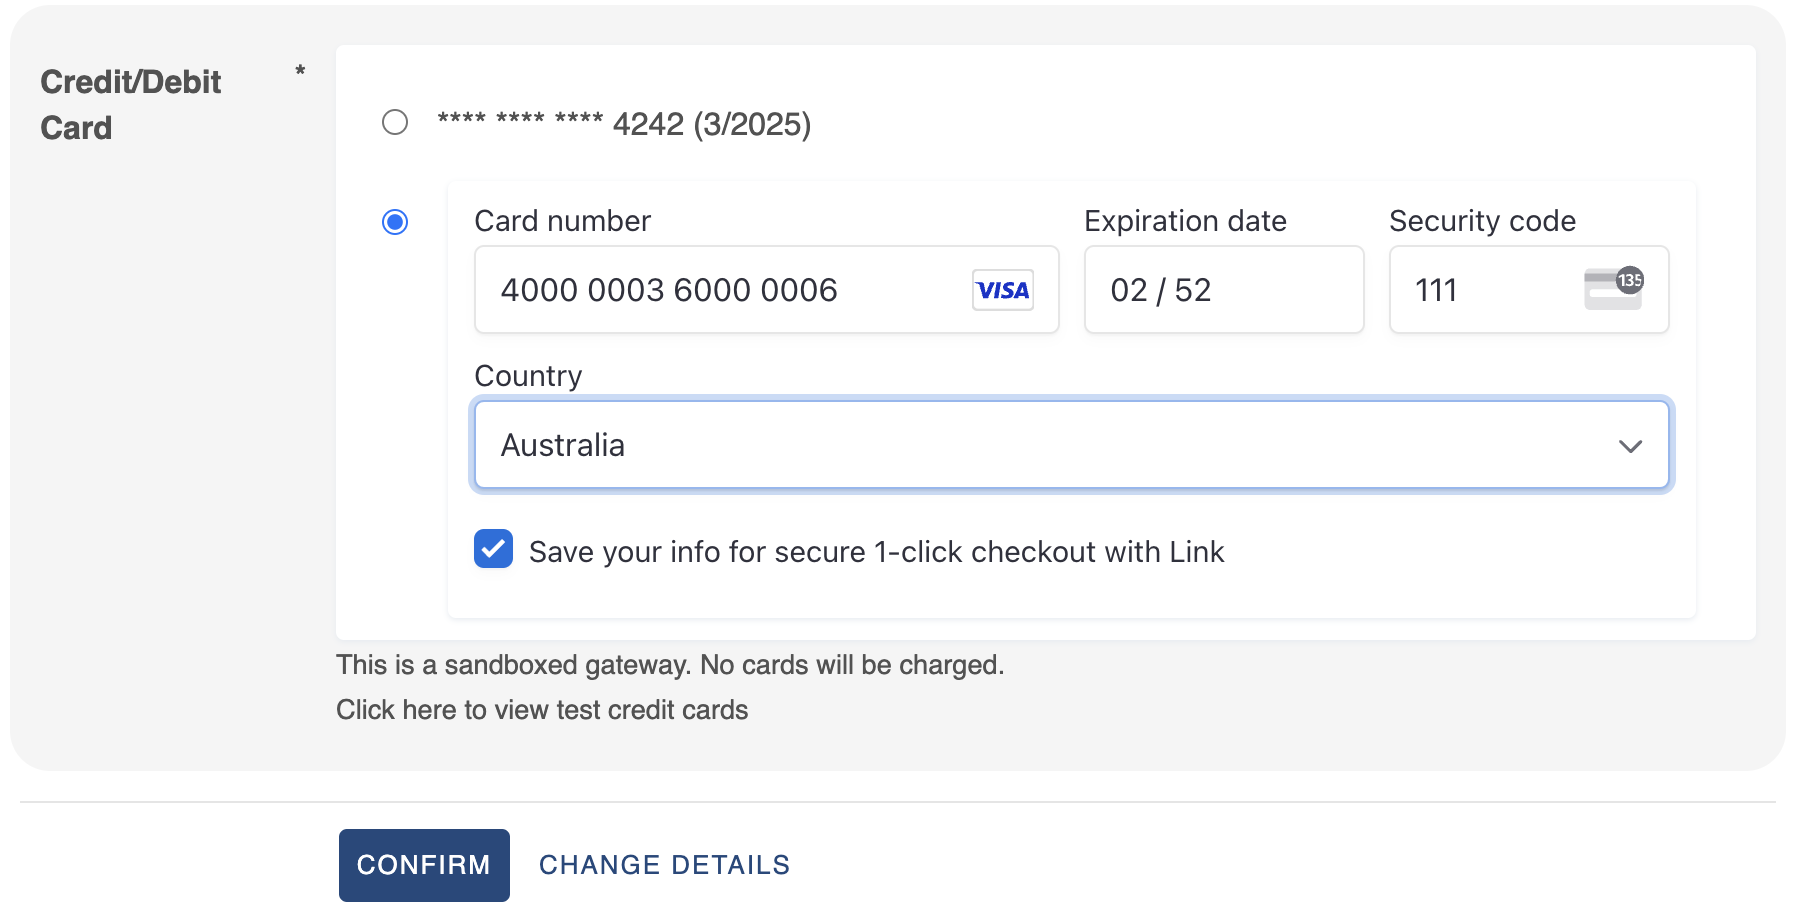Screen dimensions: 1794x924
Task: Click the saved card text ending 4242 (3/2025)
Action: (x=624, y=124)
